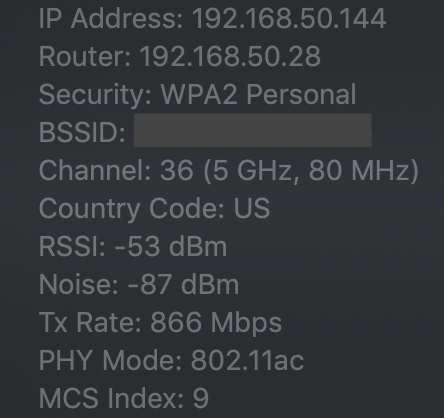This screenshot has height=418, width=444.
Task: Click the Country Code: US entry
Action: pyautogui.click(x=154, y=209)
